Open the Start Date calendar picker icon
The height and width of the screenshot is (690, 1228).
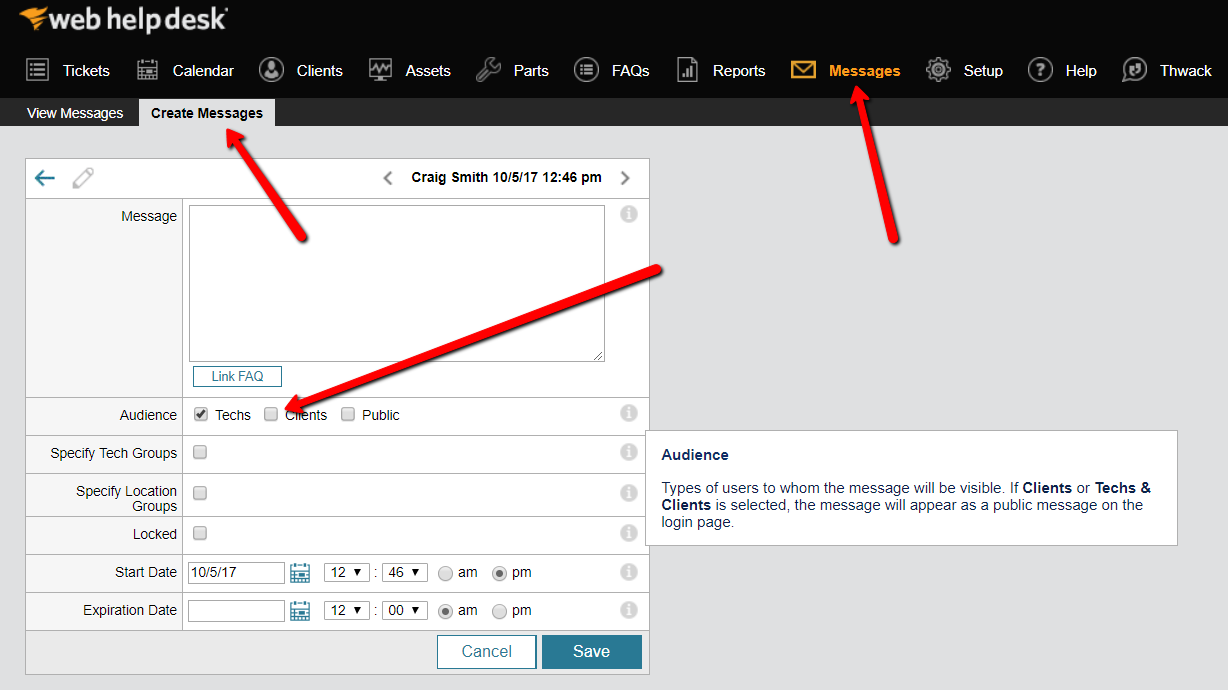(300, 573)
